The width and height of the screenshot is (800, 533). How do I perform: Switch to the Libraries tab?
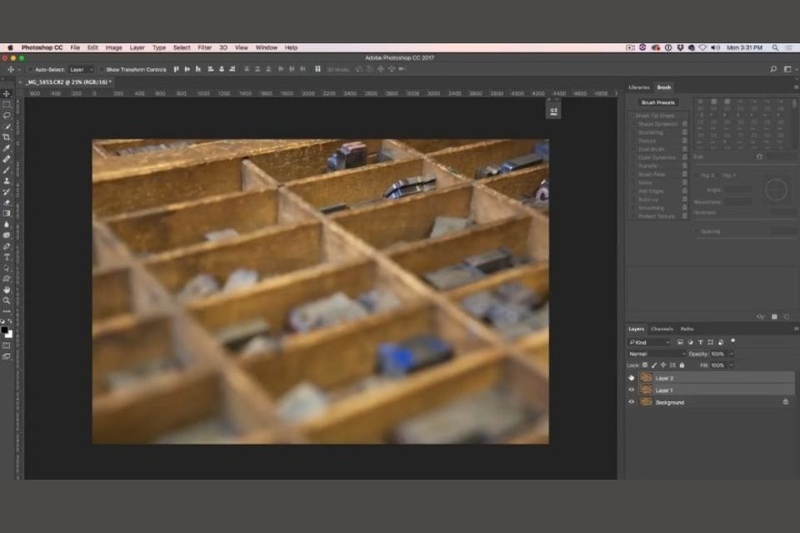click(639, 87)
